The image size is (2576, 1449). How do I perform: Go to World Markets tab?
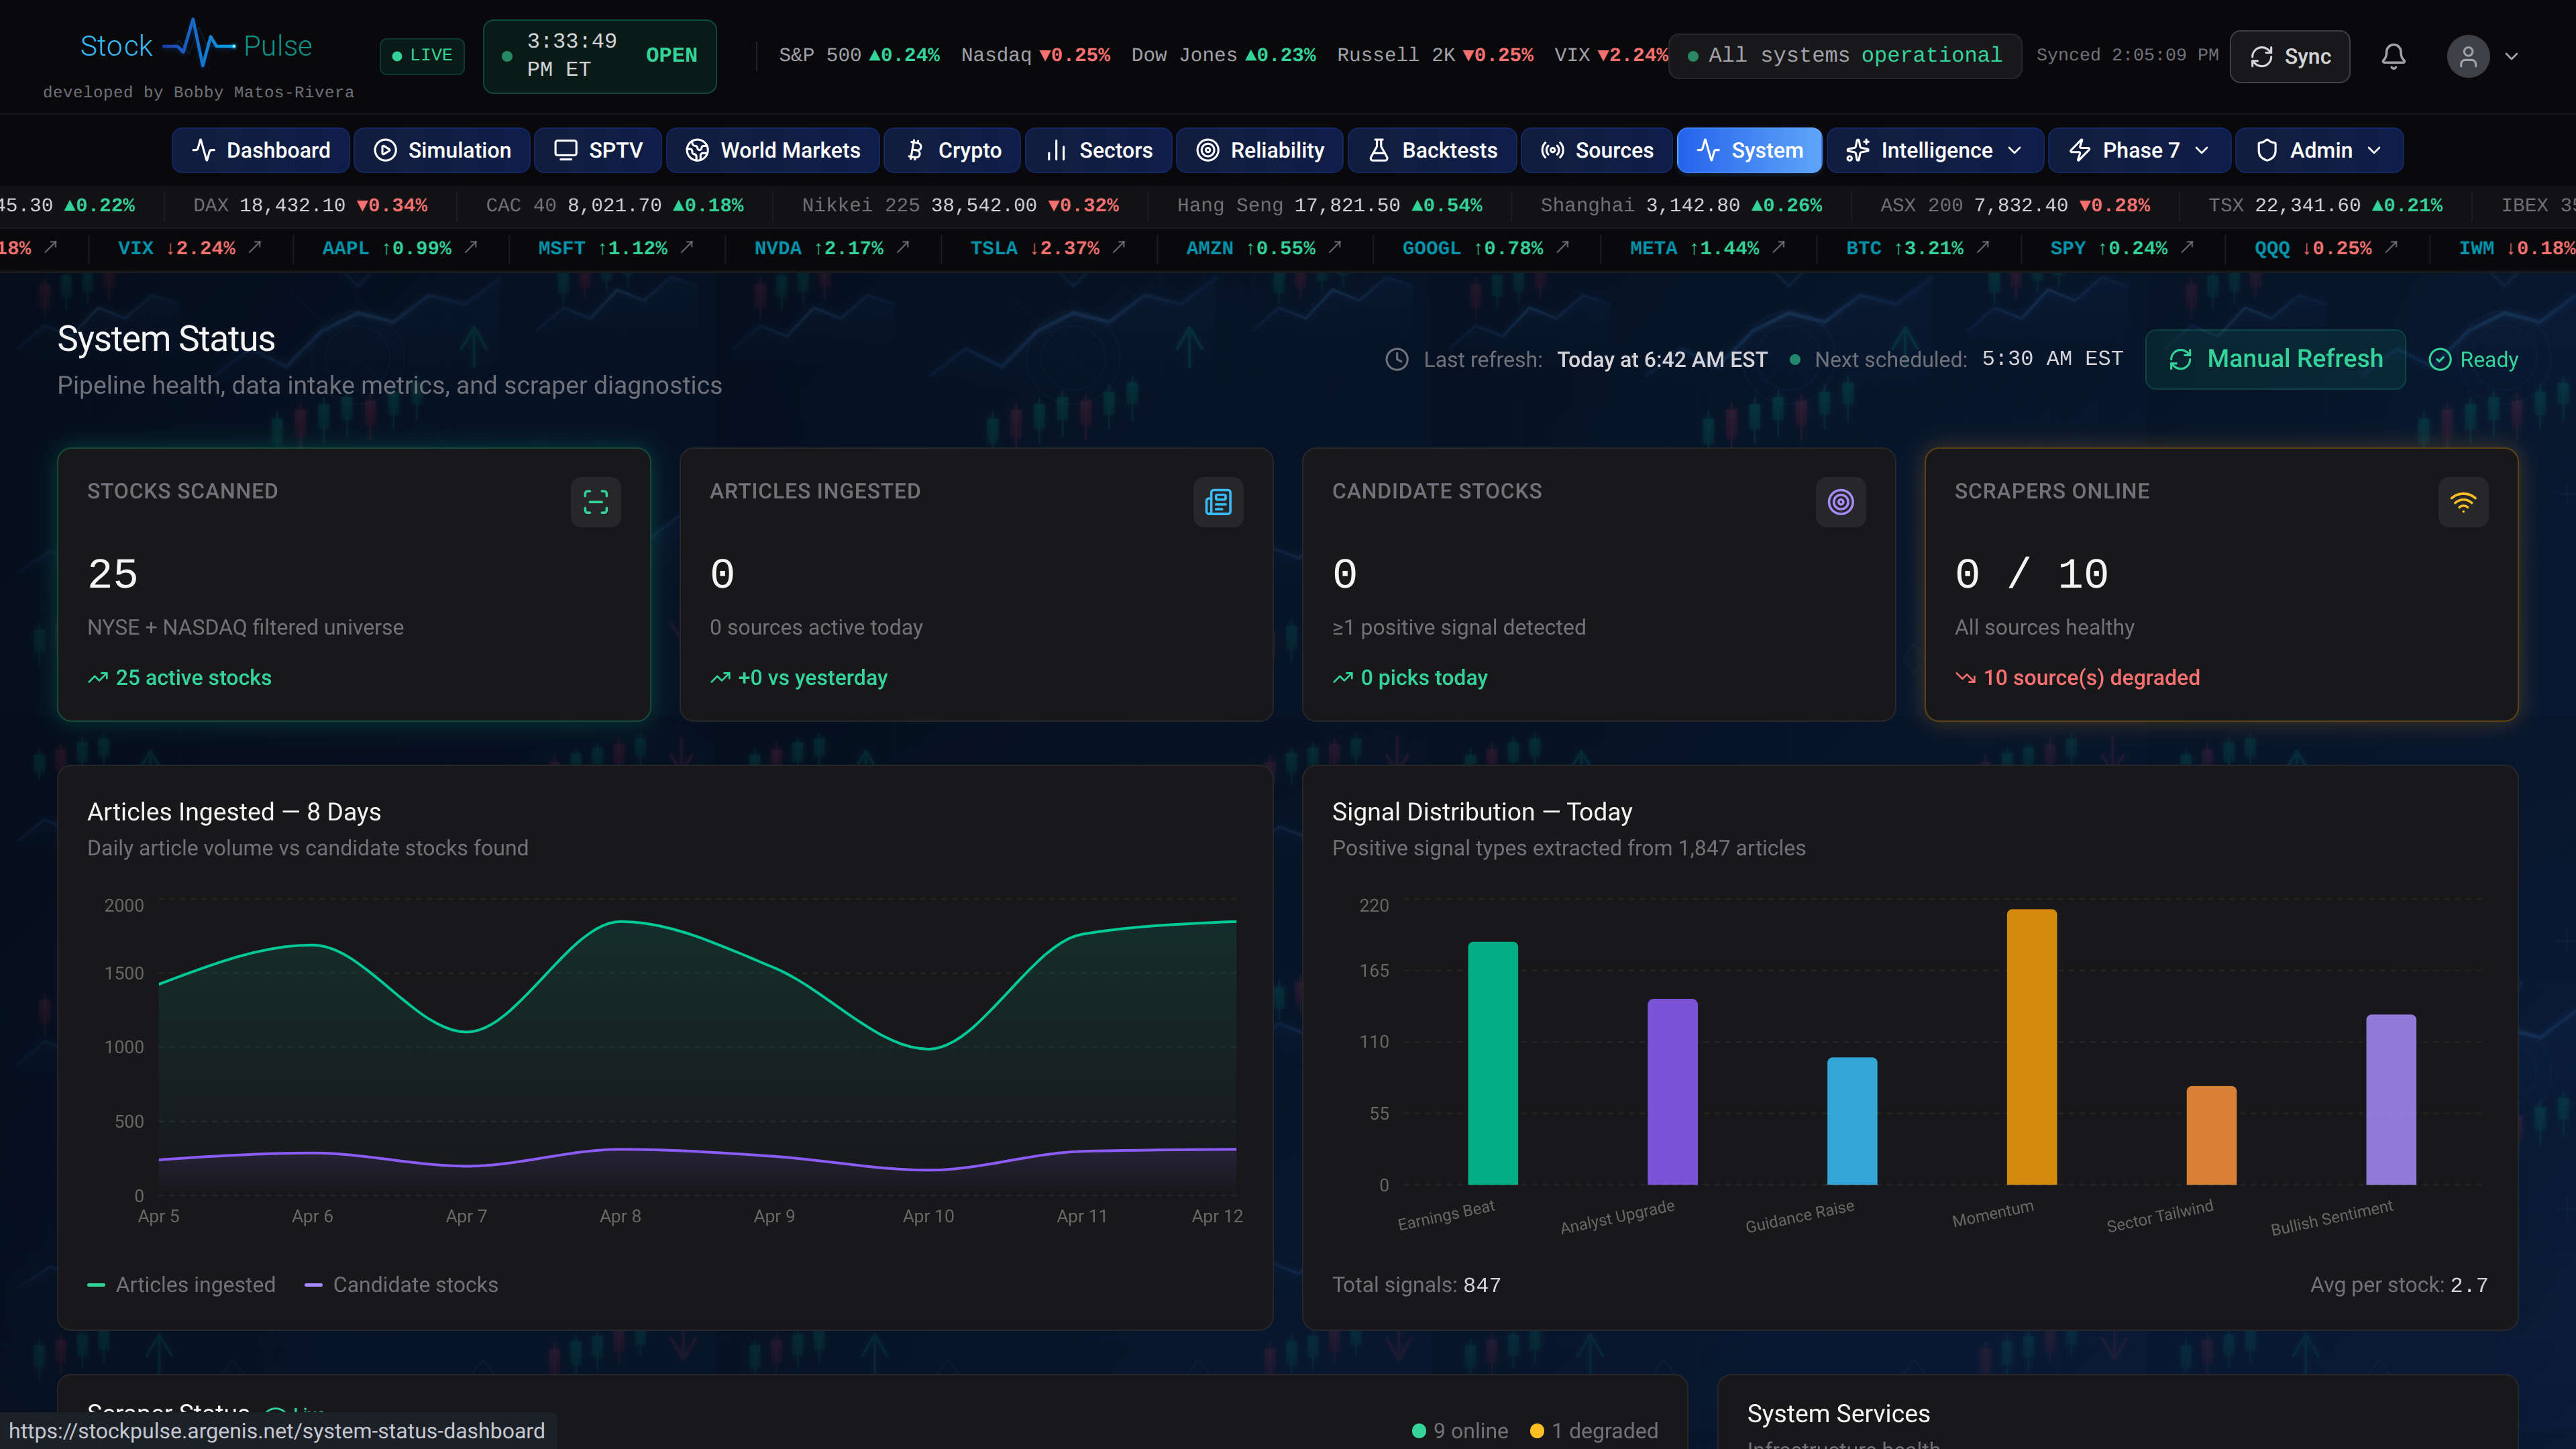tap(773, 150)
